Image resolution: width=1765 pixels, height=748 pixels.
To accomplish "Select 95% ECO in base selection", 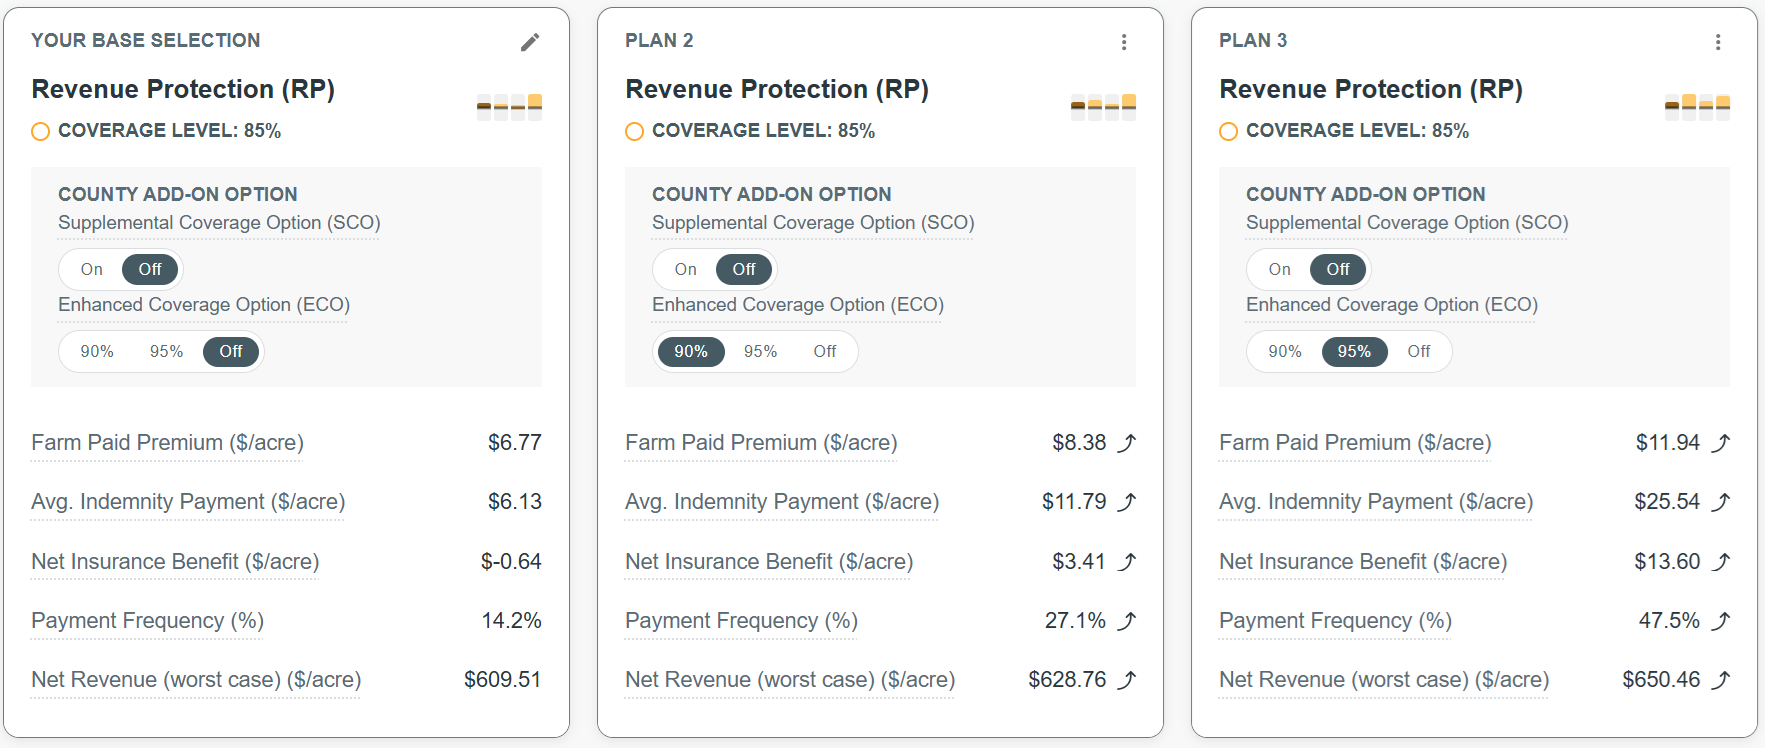I will [166, 352].
